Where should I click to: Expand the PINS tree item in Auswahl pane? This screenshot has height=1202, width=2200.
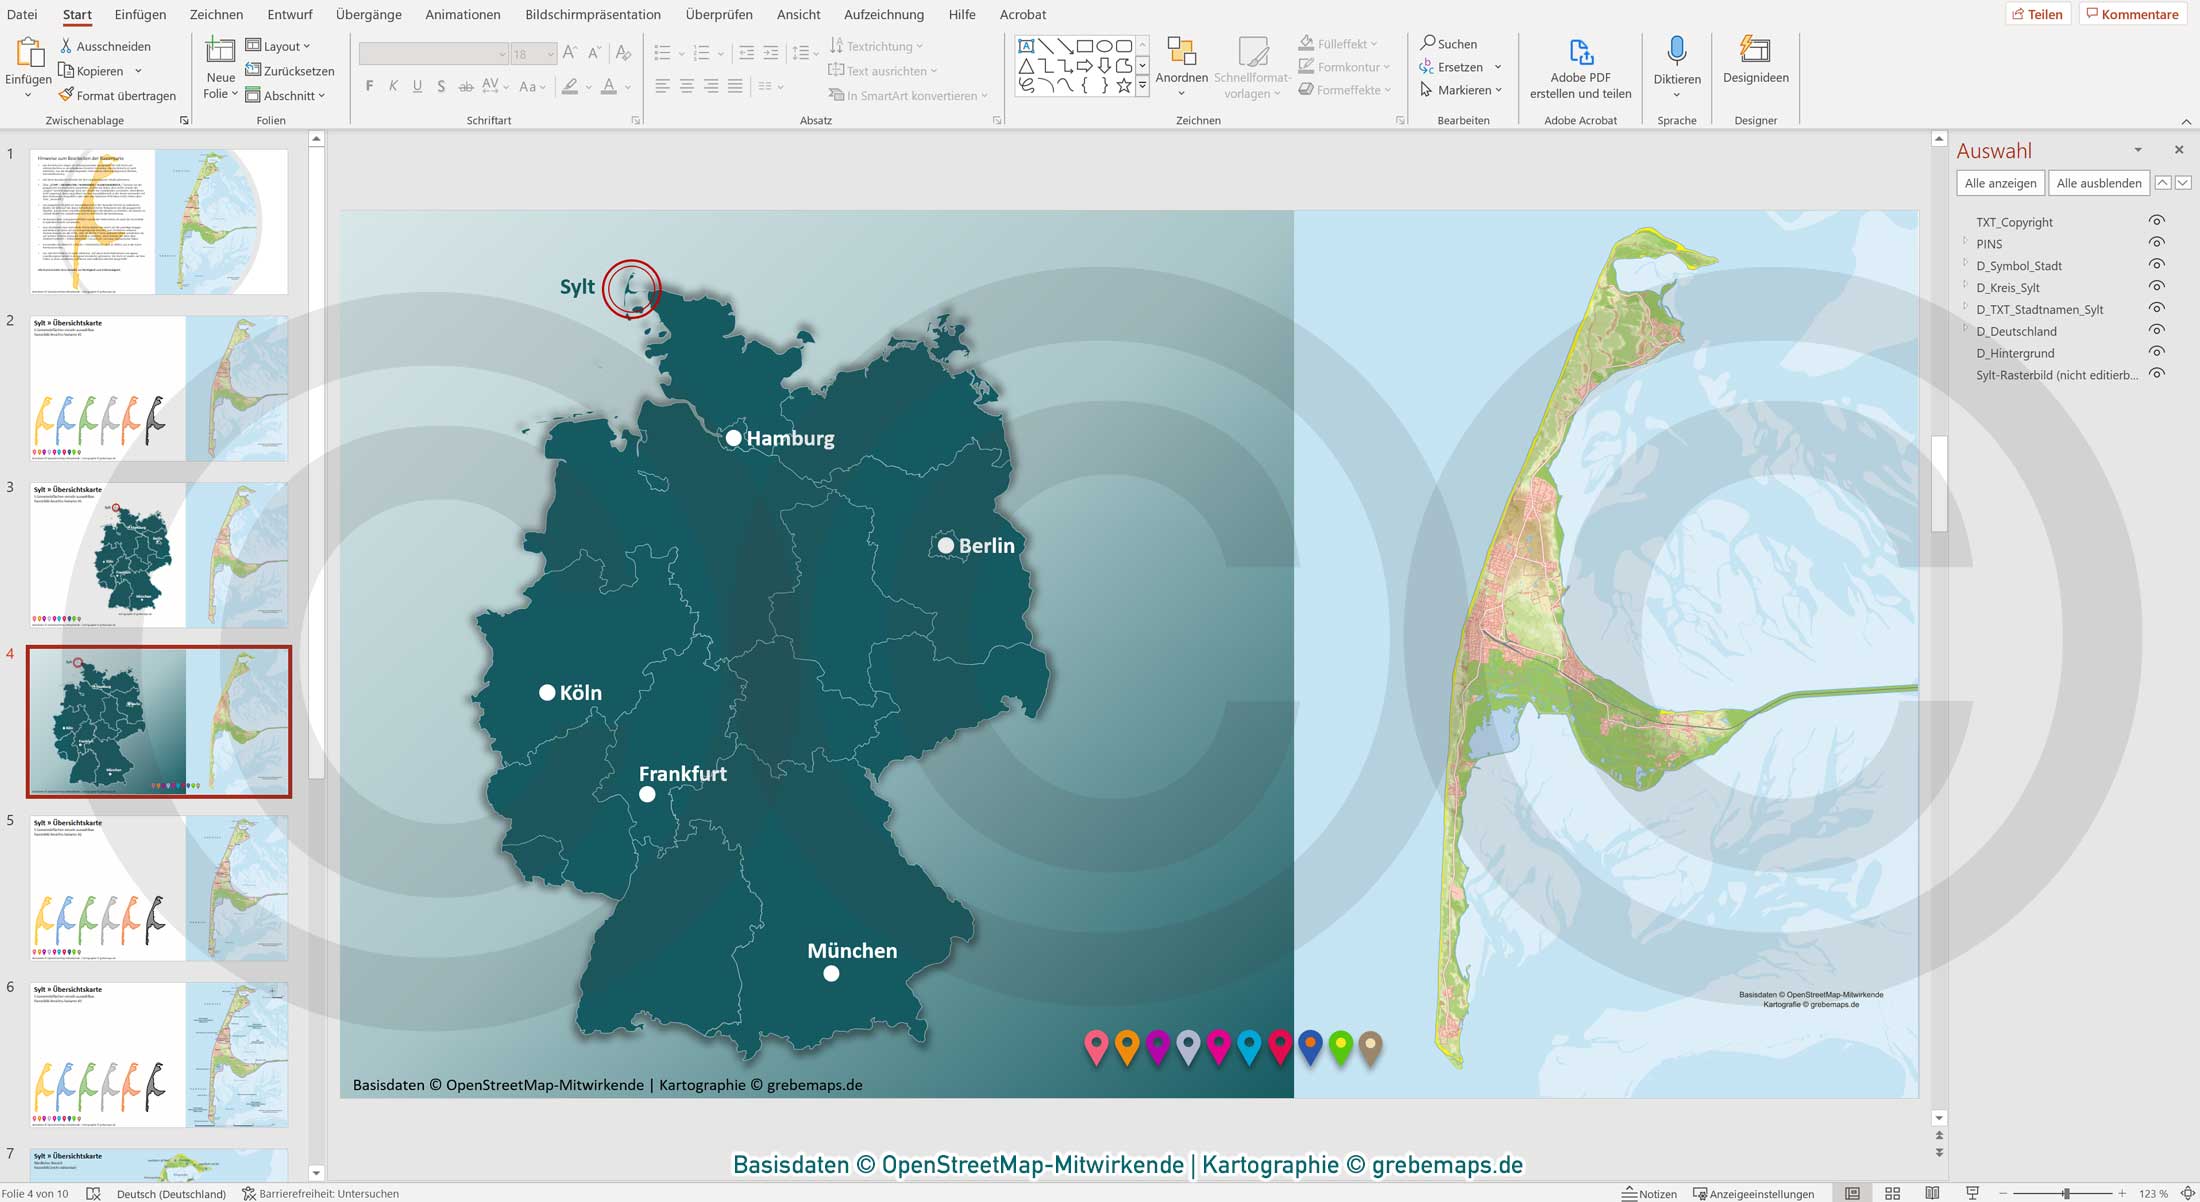point(1965,243)
